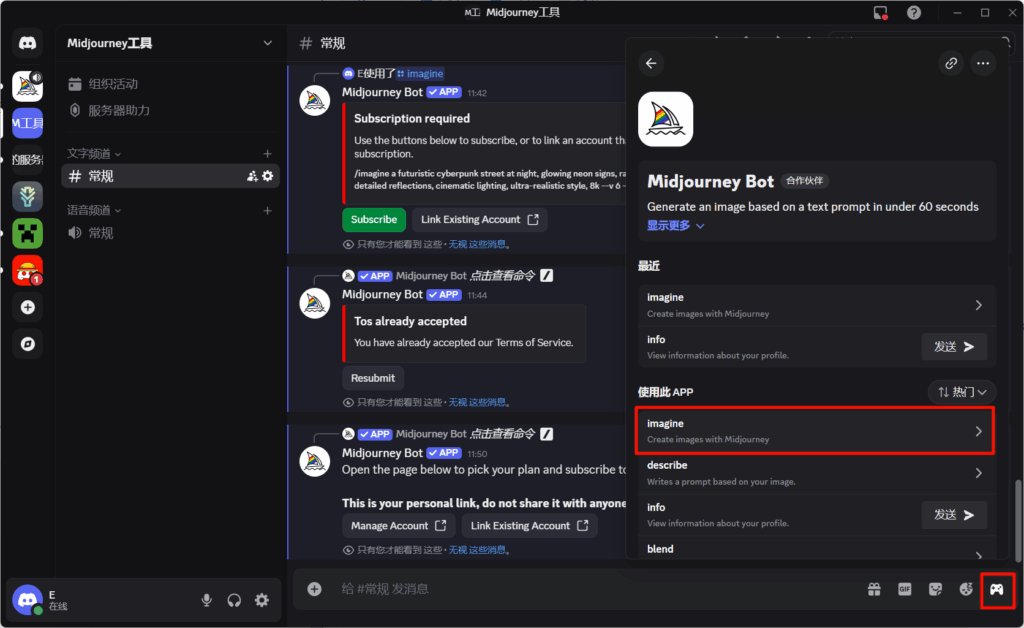Collapse the 语音频道 category
This screenshot has width=1024, height=628.
tap(93, 210)
